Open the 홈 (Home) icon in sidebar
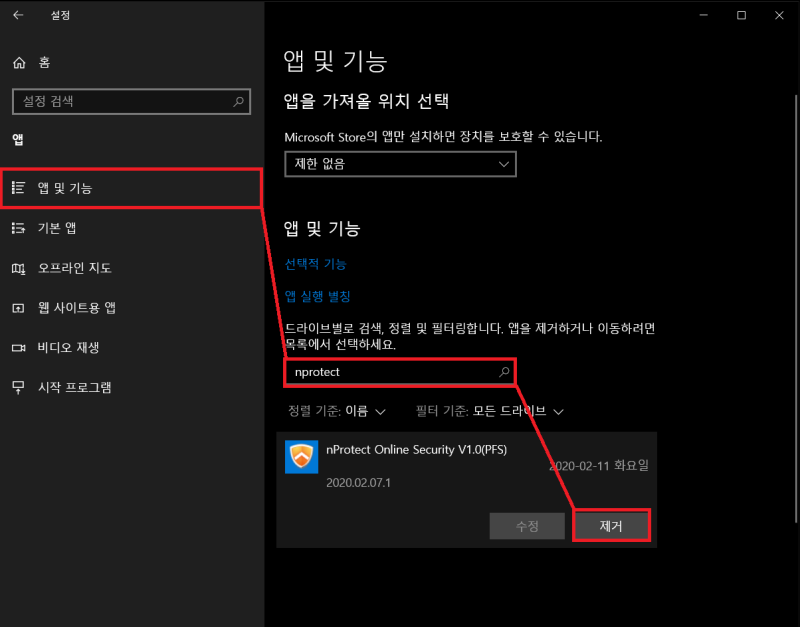This screenshot has height=627, width=800. coord(18,62)
